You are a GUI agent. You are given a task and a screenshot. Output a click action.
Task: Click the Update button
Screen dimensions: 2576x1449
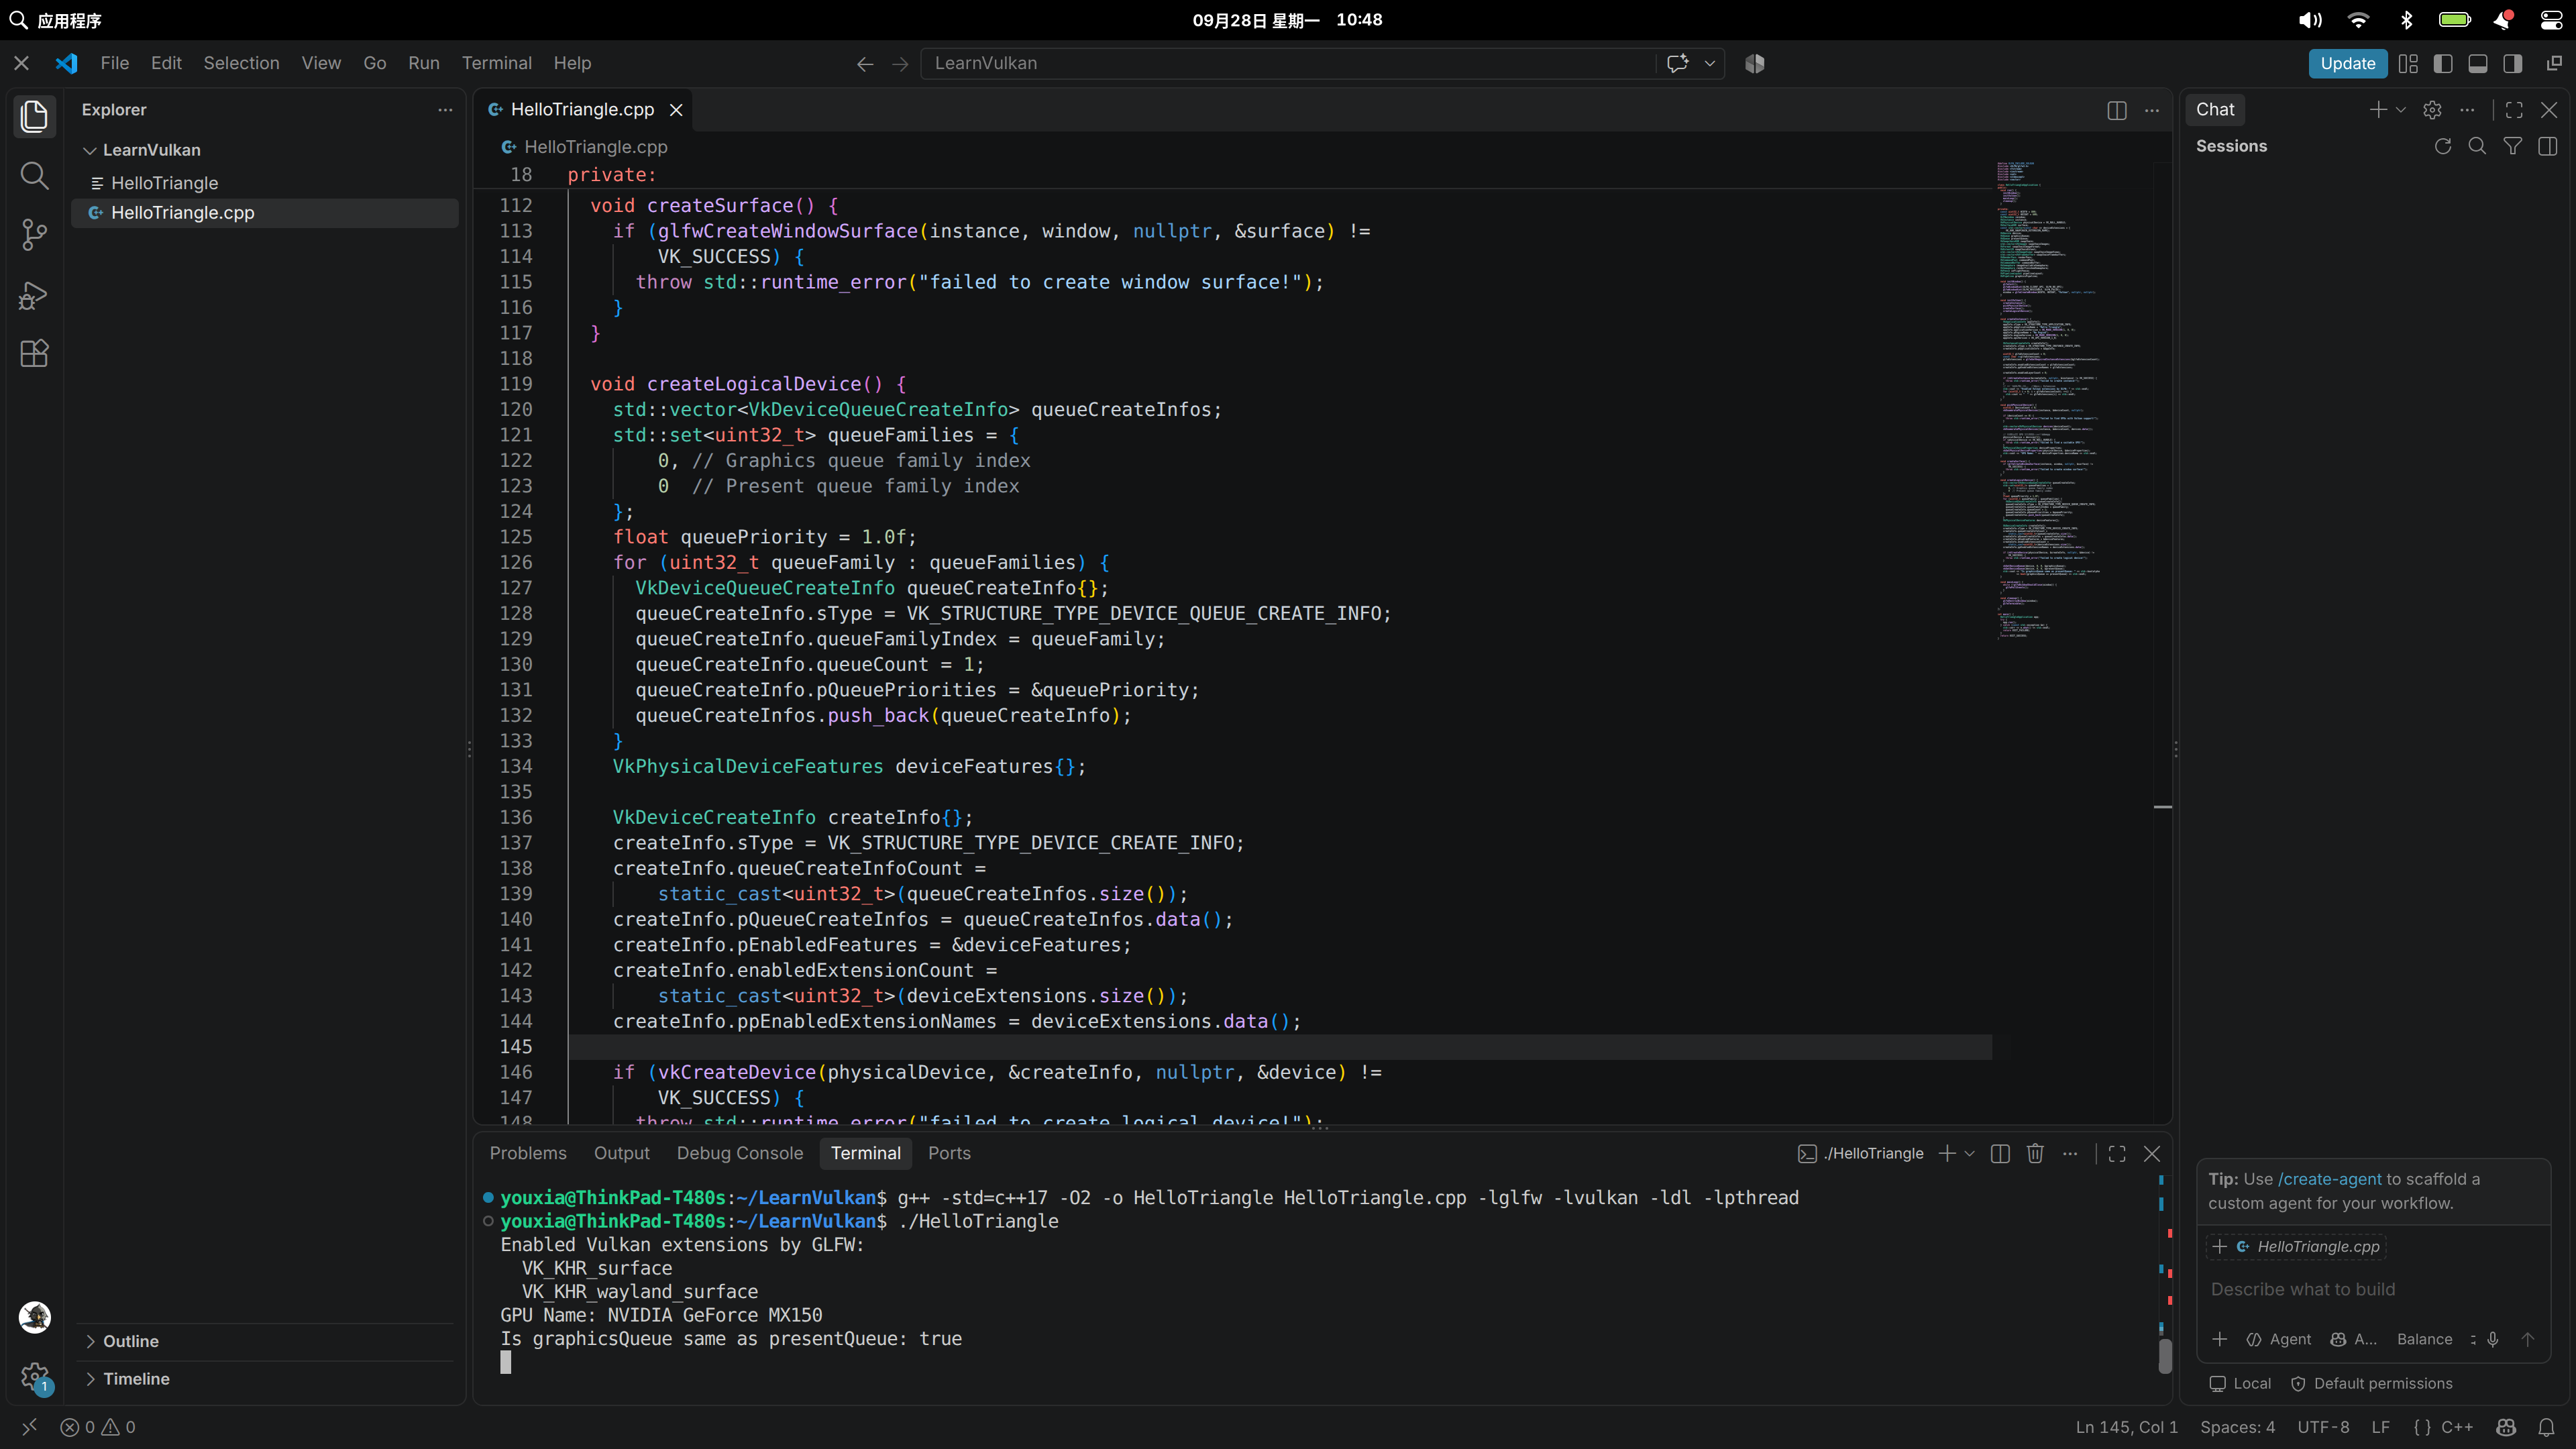pos(2347,64)
